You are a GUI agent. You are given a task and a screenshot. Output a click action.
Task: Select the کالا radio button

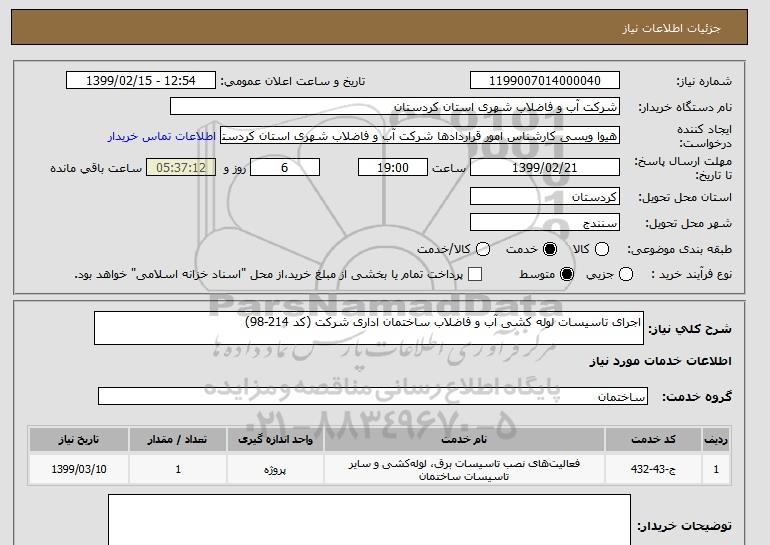pyautogui.click(x=602, y=249)
